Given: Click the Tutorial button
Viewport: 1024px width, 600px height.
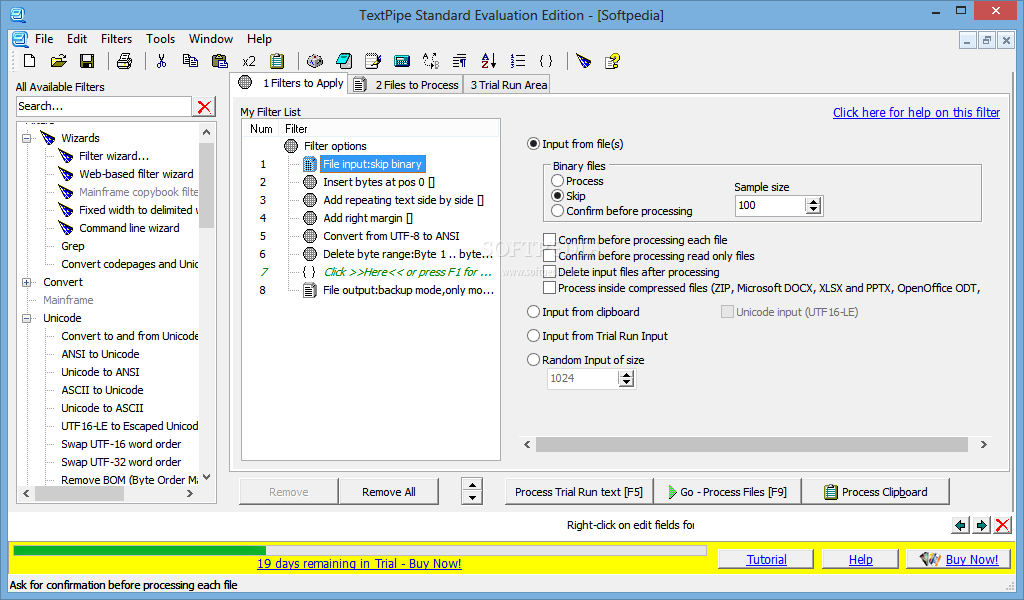Looking at the screenshot, I should point(766,560).
